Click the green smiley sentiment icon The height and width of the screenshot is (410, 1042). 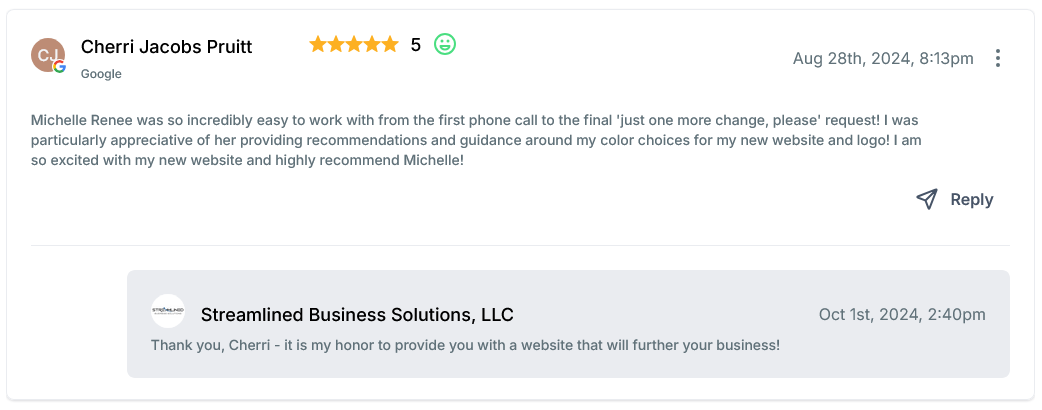click(x=445, y=44)
